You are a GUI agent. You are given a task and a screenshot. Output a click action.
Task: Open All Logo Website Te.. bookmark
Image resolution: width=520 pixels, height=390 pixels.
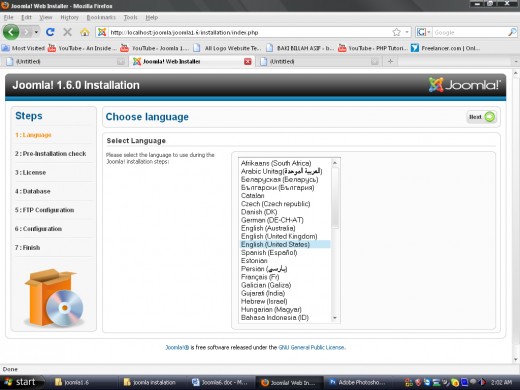(227, 48)
